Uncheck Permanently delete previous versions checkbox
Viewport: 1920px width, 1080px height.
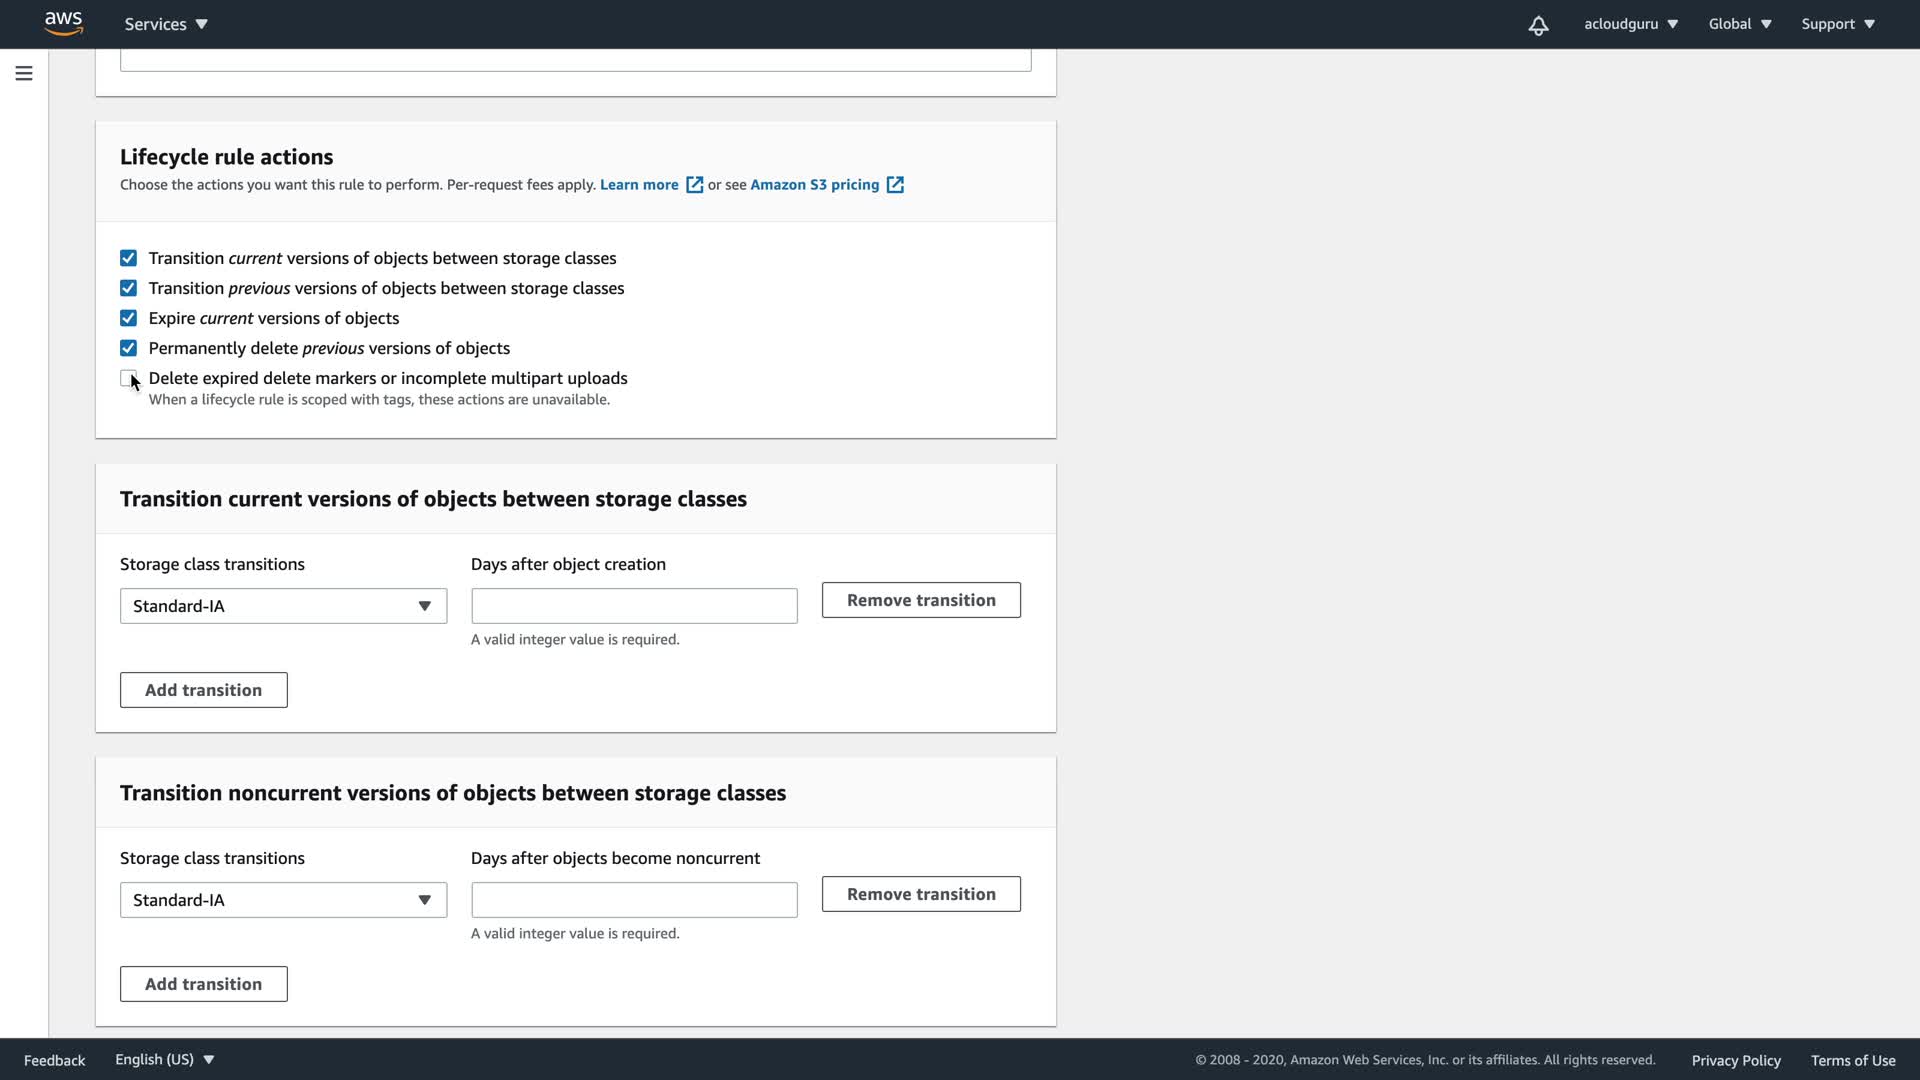point(128,349)
